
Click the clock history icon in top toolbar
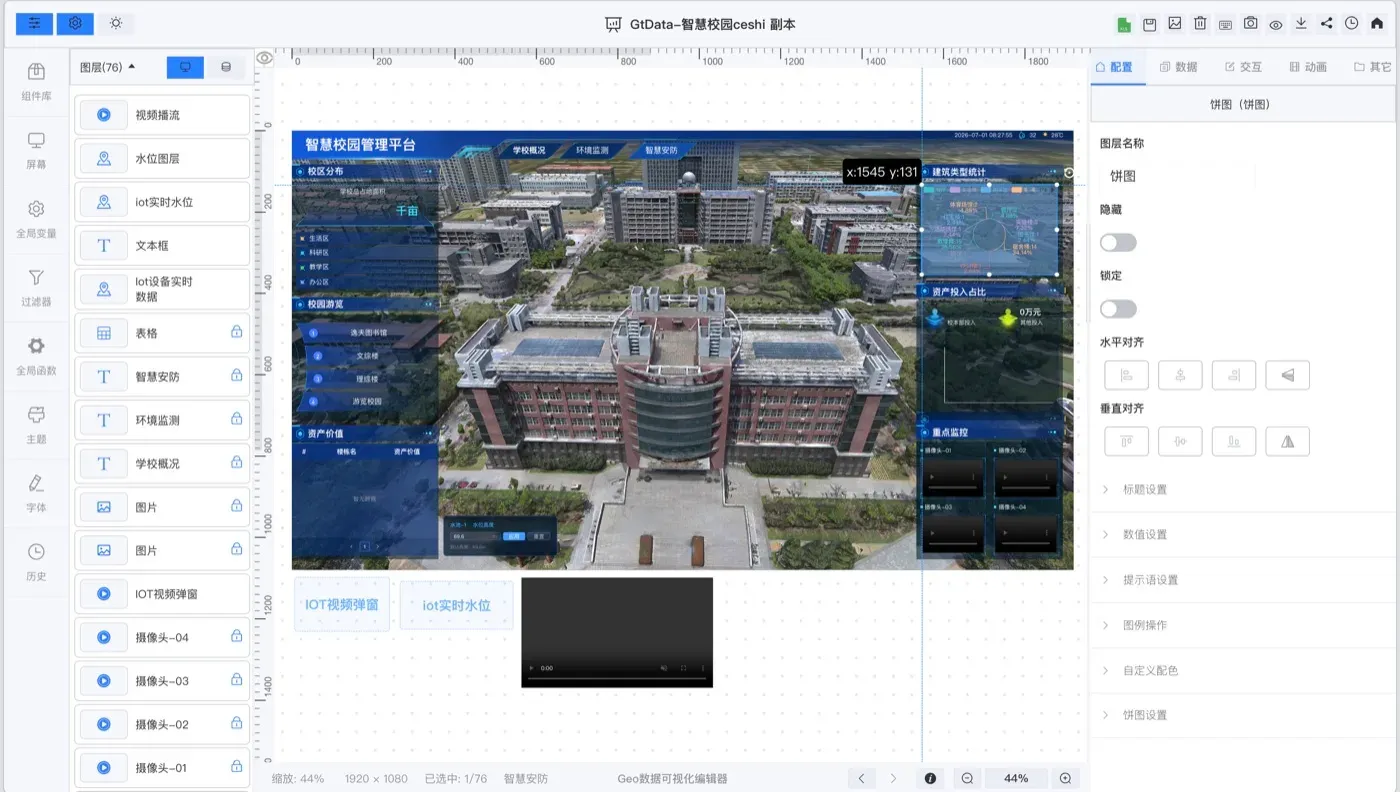[x=1352, y=24]
